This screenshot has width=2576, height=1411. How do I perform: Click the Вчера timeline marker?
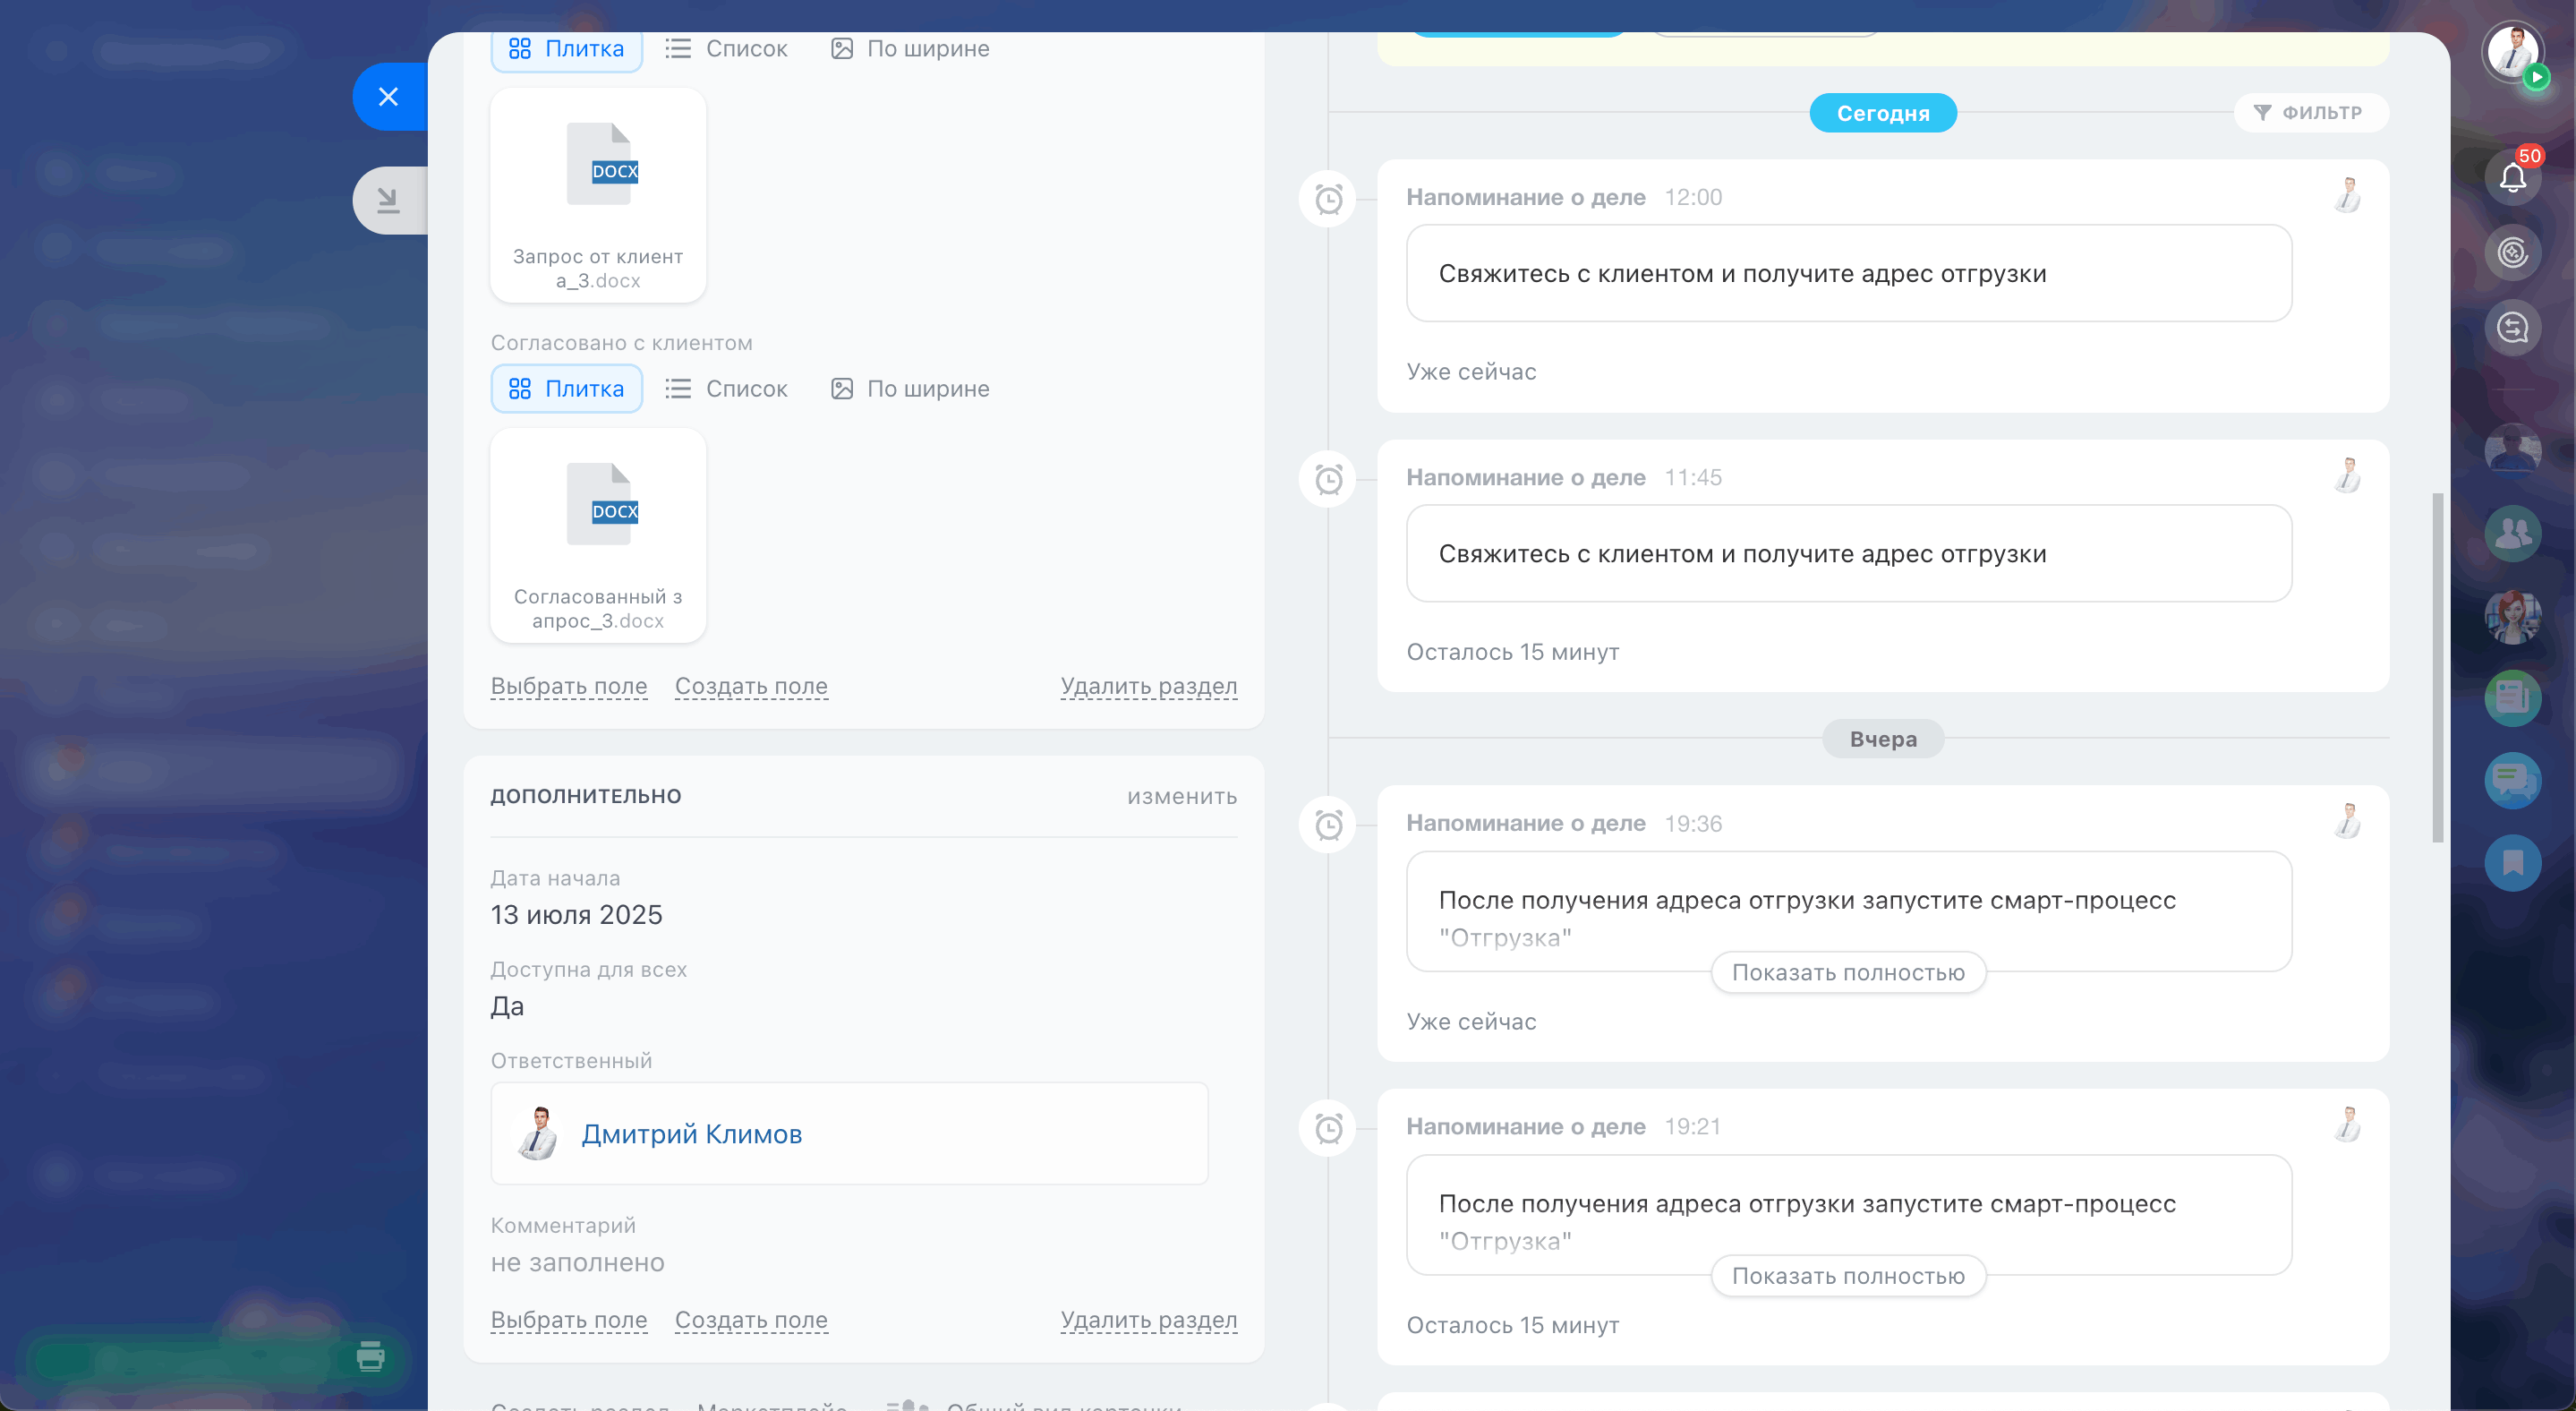1882,739
